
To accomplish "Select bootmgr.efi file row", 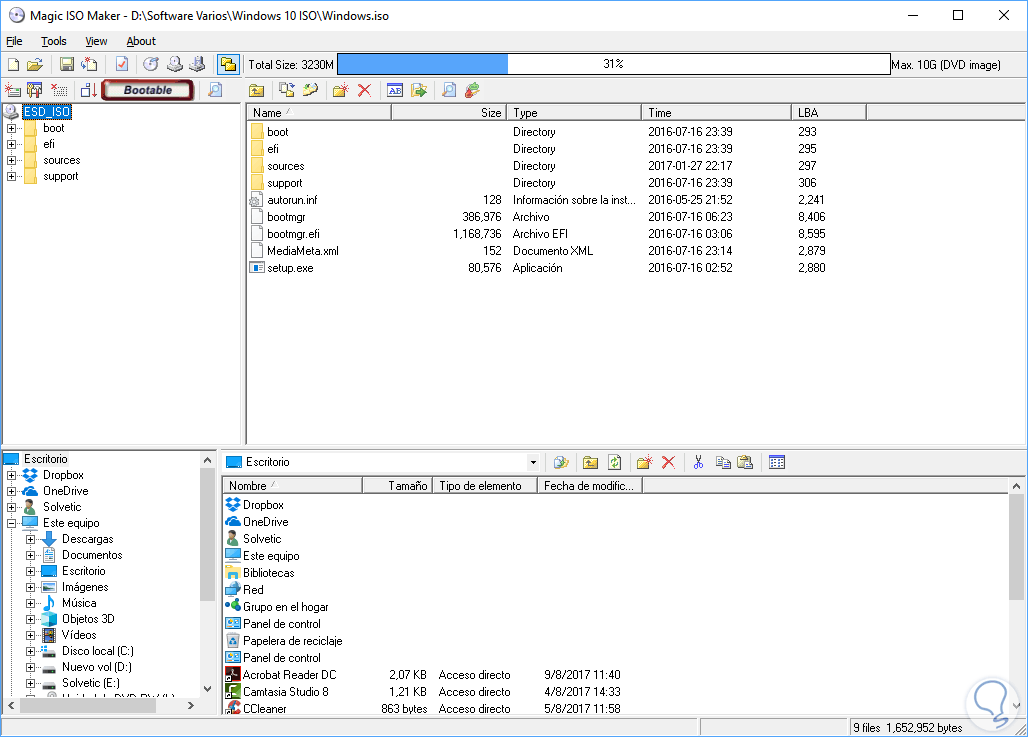I will [293, 234].
